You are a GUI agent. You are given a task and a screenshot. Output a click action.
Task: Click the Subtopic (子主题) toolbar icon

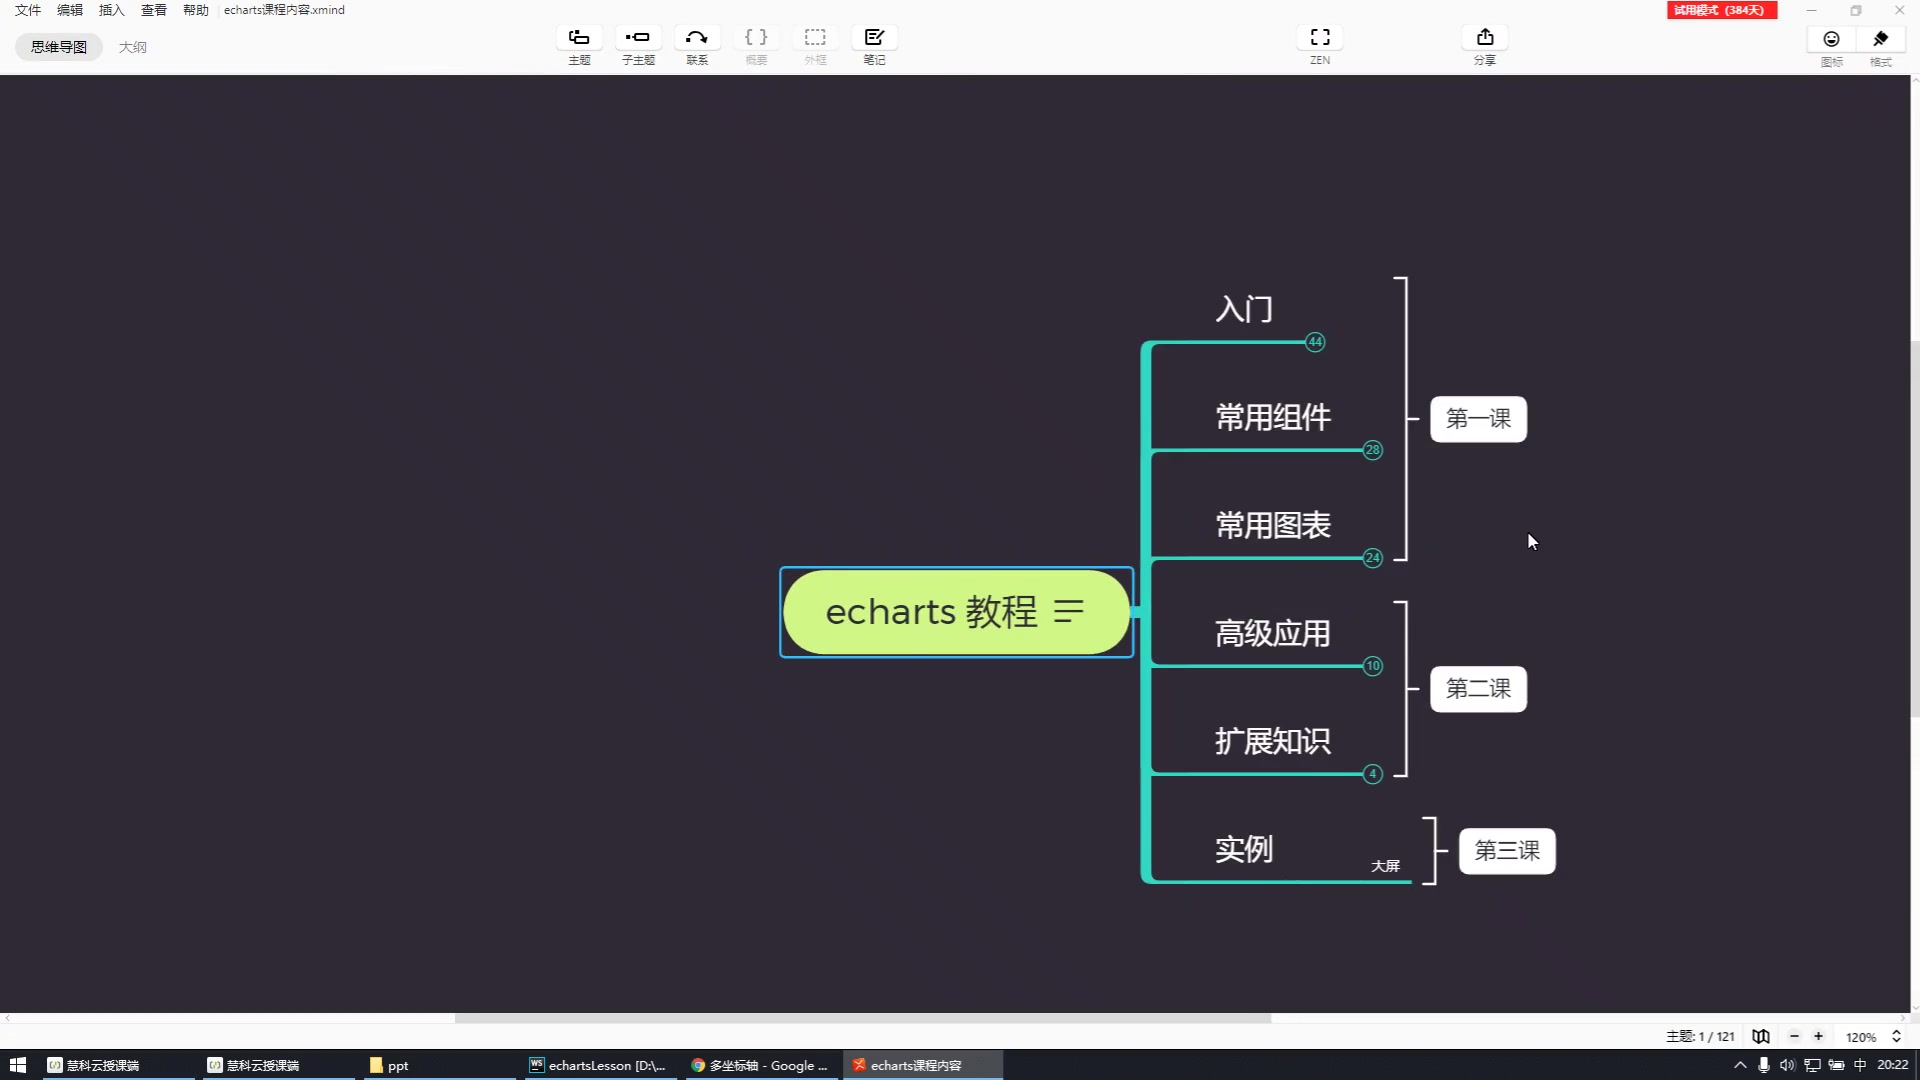[x=638, y=38]
